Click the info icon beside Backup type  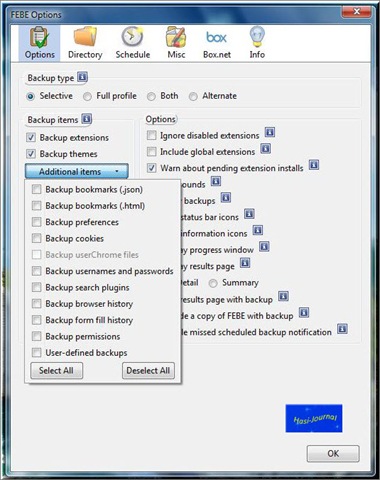click(82, 77)
